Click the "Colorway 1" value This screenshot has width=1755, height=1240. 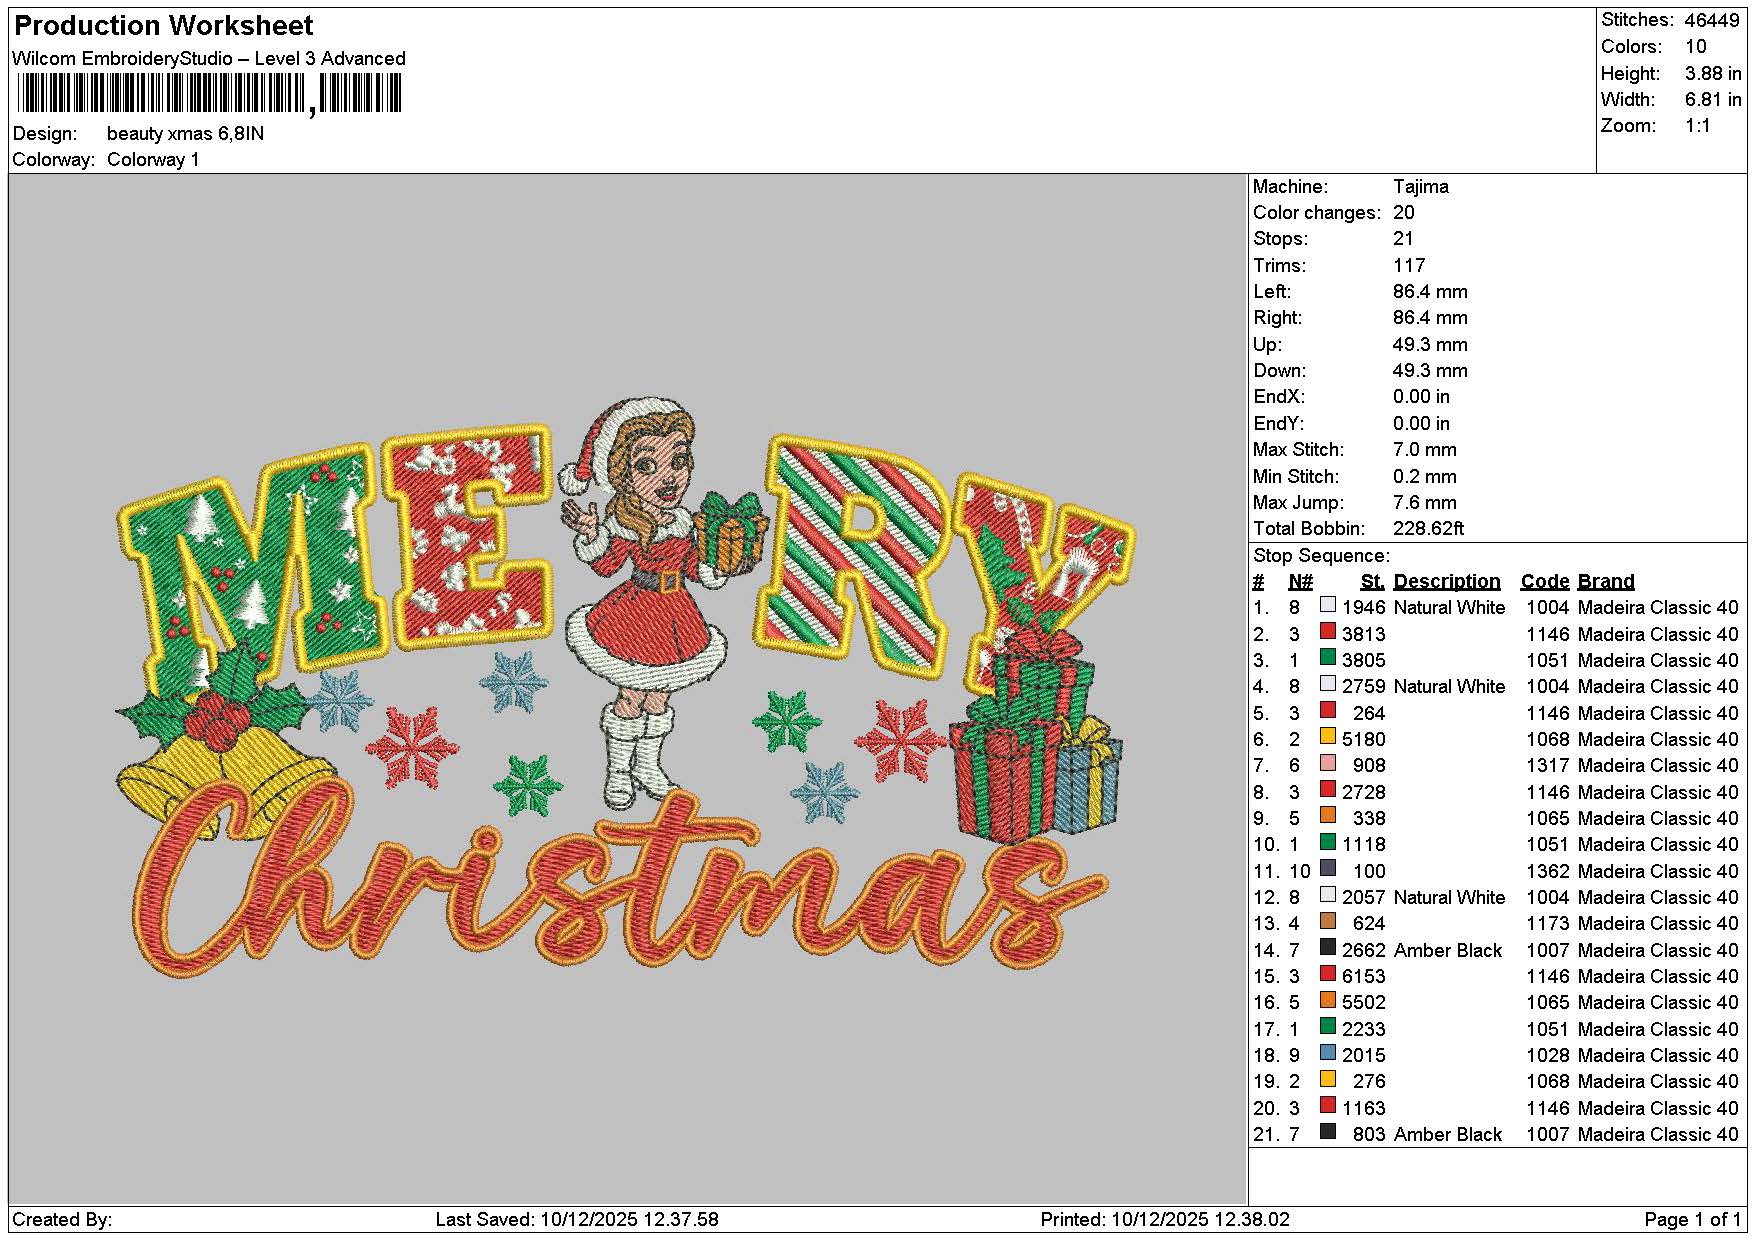coord(153,160)
